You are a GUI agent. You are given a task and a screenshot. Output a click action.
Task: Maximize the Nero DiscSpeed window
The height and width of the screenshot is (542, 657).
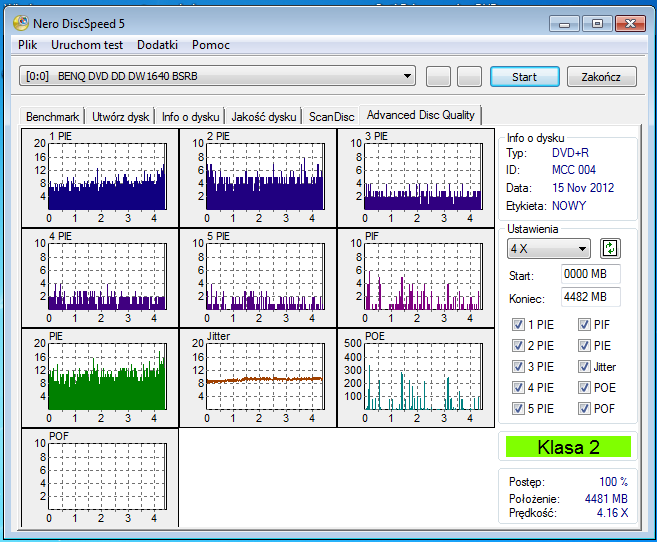pyautogui.click(x=597, y=24)
